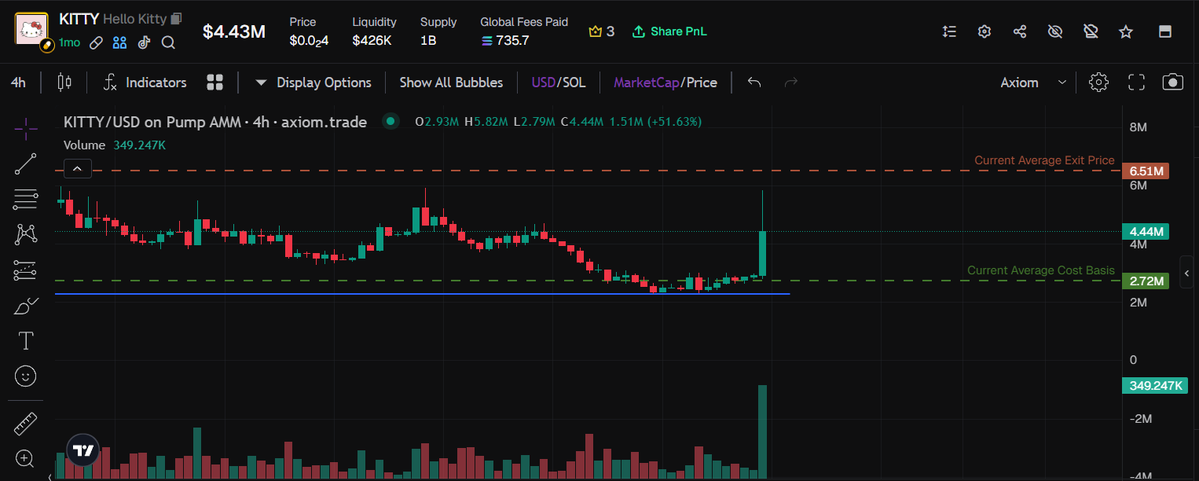This screenshot has height=481, width=1199.
Task: Click the Hello Kitty token avatar
Action: click(x=32, y=30)
